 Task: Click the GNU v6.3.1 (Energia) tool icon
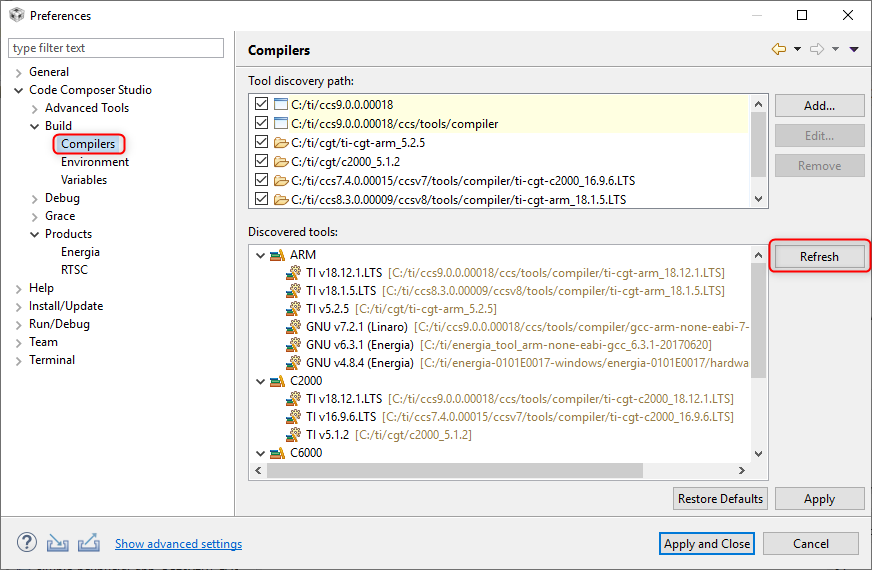coord(294,344)
